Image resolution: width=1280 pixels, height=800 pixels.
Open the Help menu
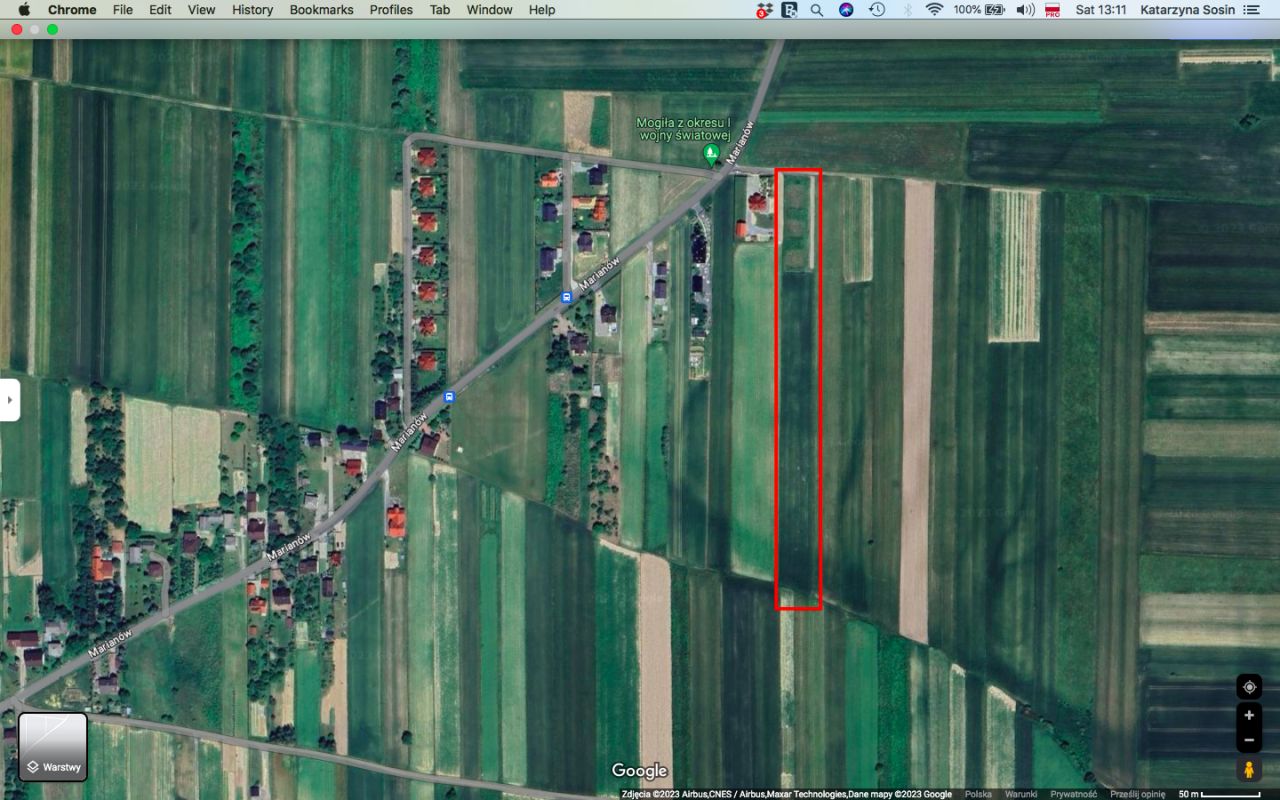(x=542, y=10)
